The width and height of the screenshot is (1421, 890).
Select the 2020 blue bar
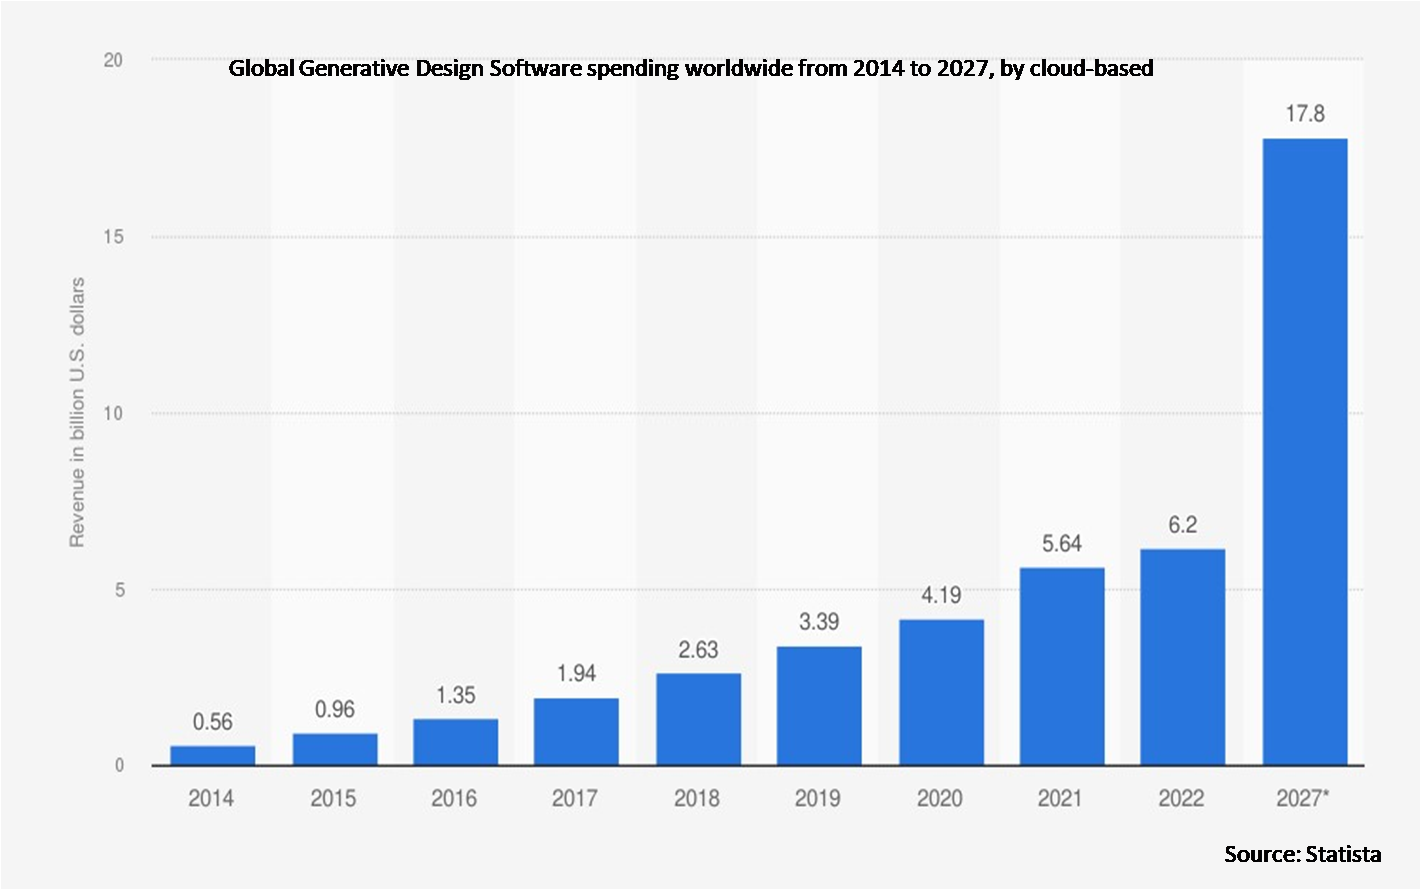940,692
